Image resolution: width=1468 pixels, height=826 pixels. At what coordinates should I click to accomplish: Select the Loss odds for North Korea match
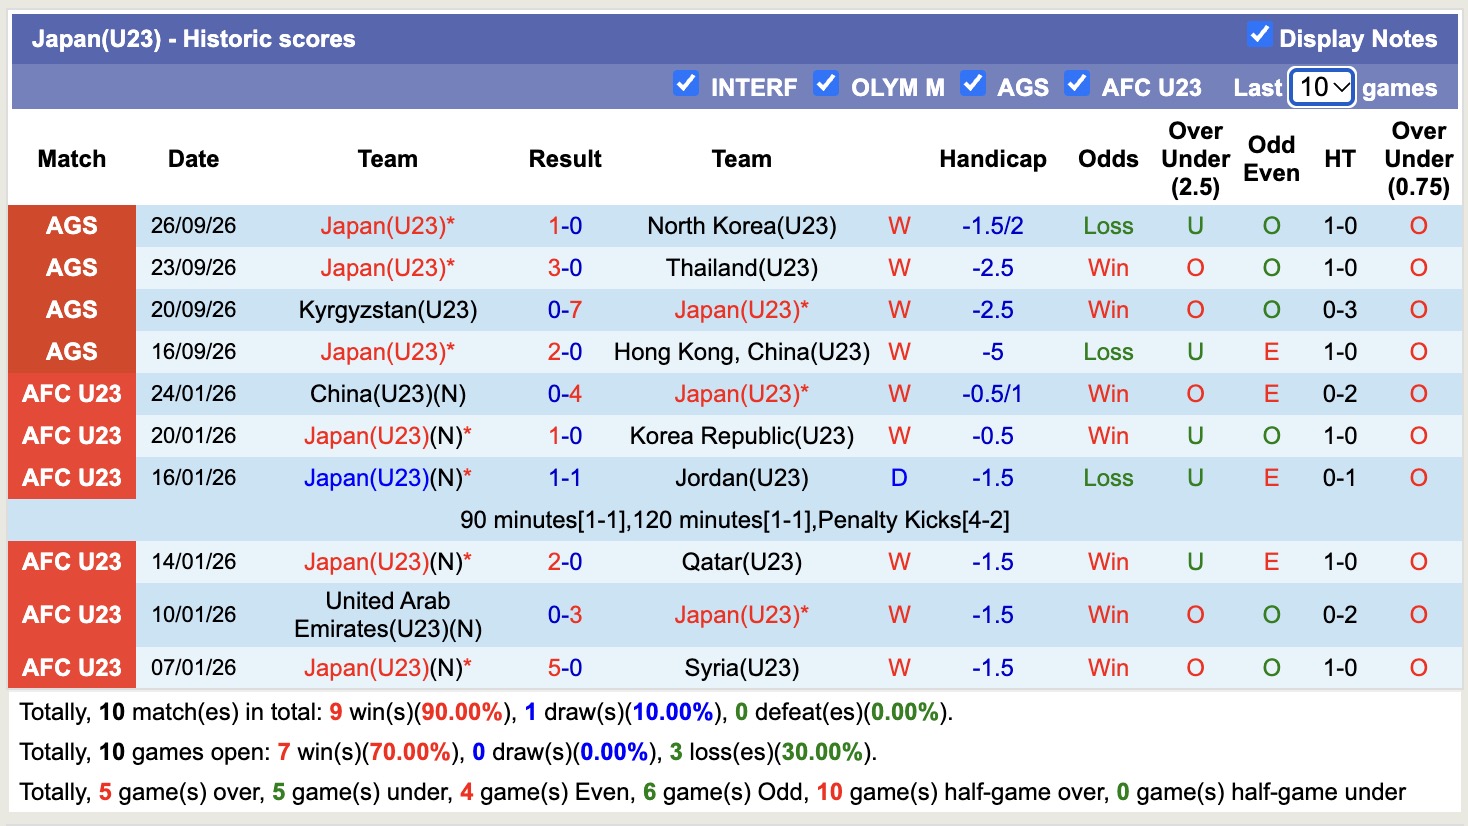click(1108, 226)
